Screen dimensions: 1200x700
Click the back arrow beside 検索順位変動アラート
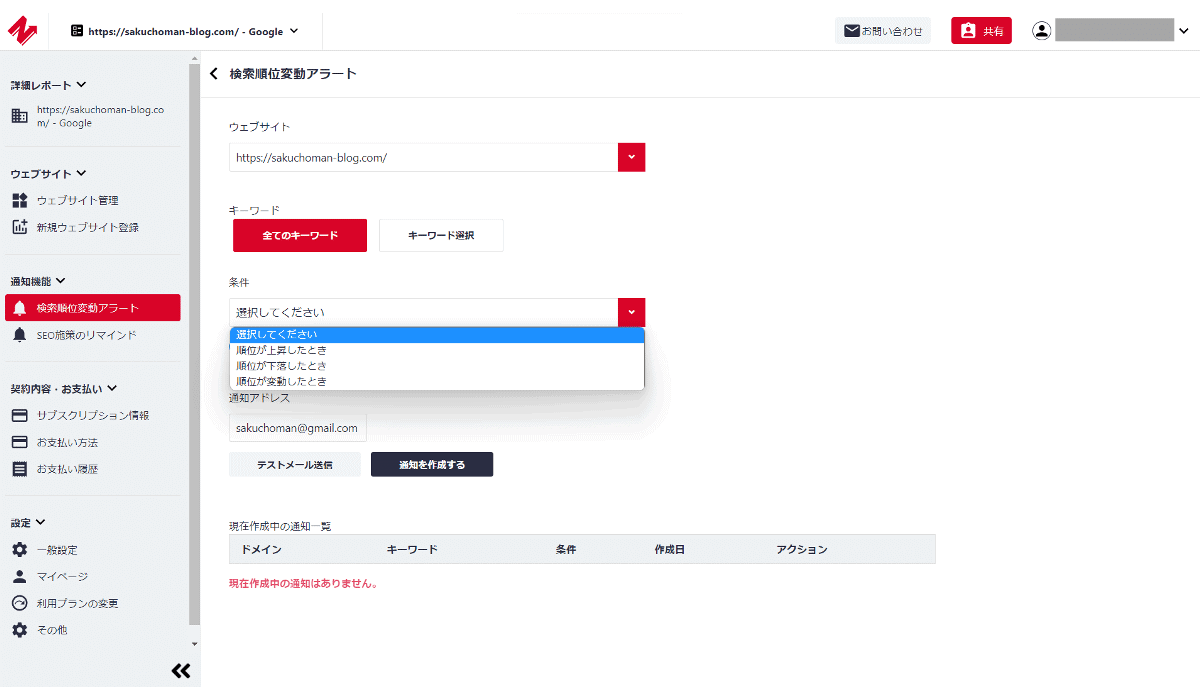pyautogui.click(x=213, y=74)
